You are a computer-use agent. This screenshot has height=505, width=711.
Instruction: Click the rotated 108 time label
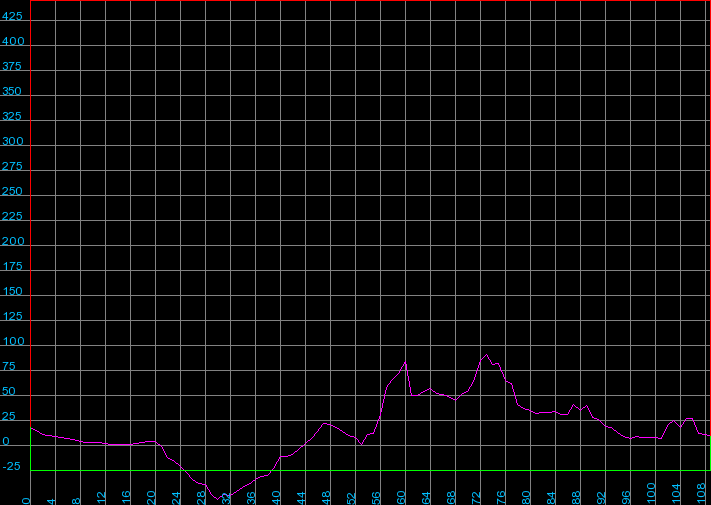click(700, 494)
